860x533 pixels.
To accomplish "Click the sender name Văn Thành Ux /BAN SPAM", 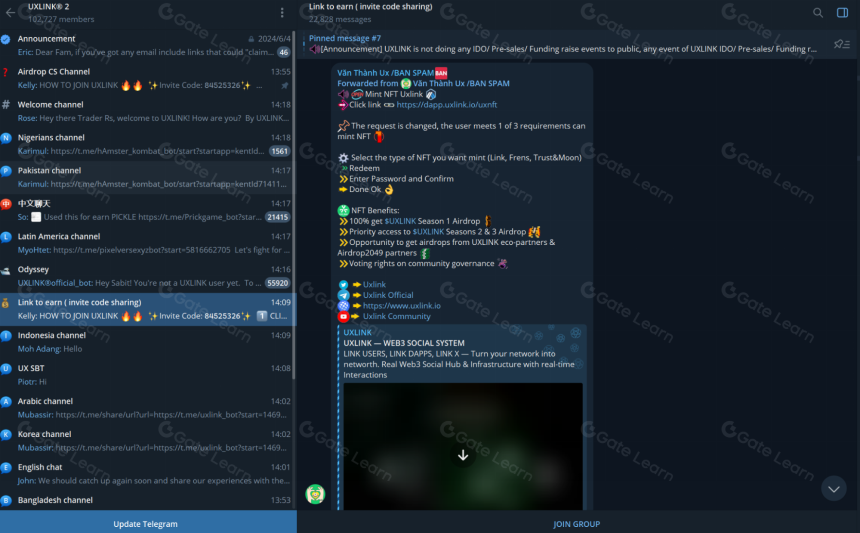I will pyautogui.click(x=385, y=72).
